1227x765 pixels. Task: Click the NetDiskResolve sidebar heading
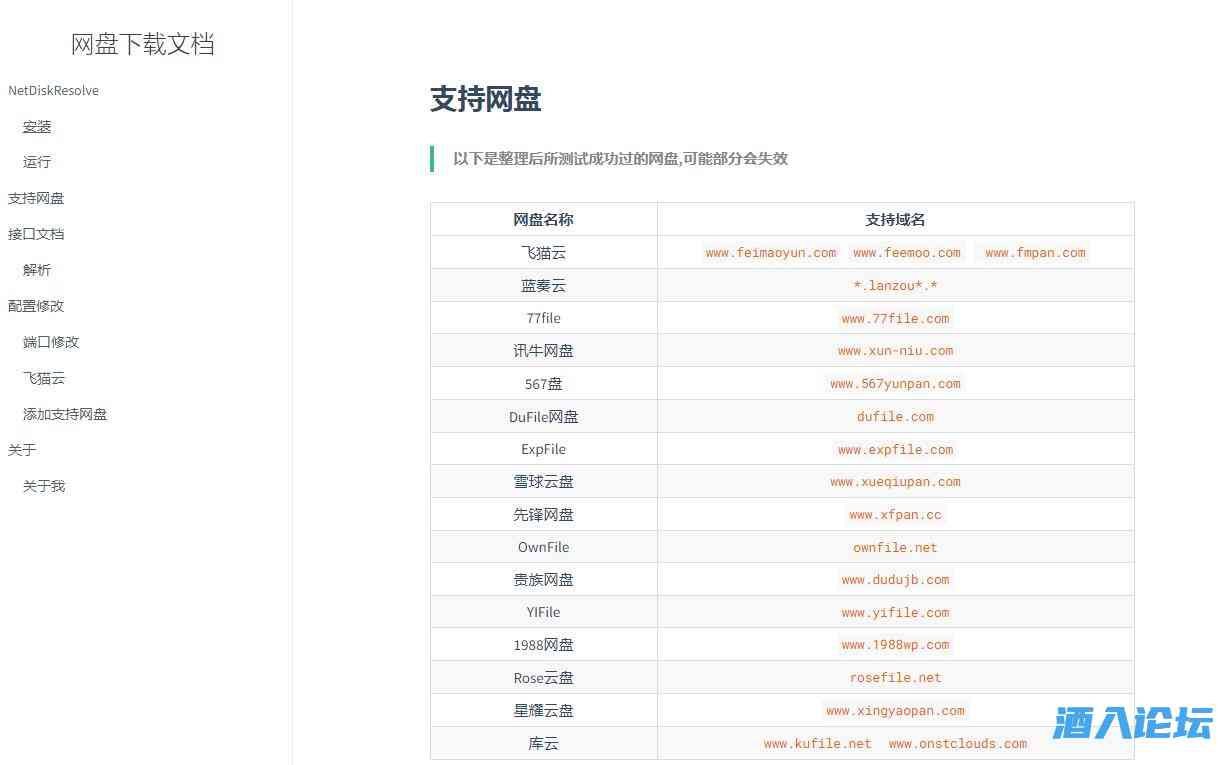tap(53, 90)
